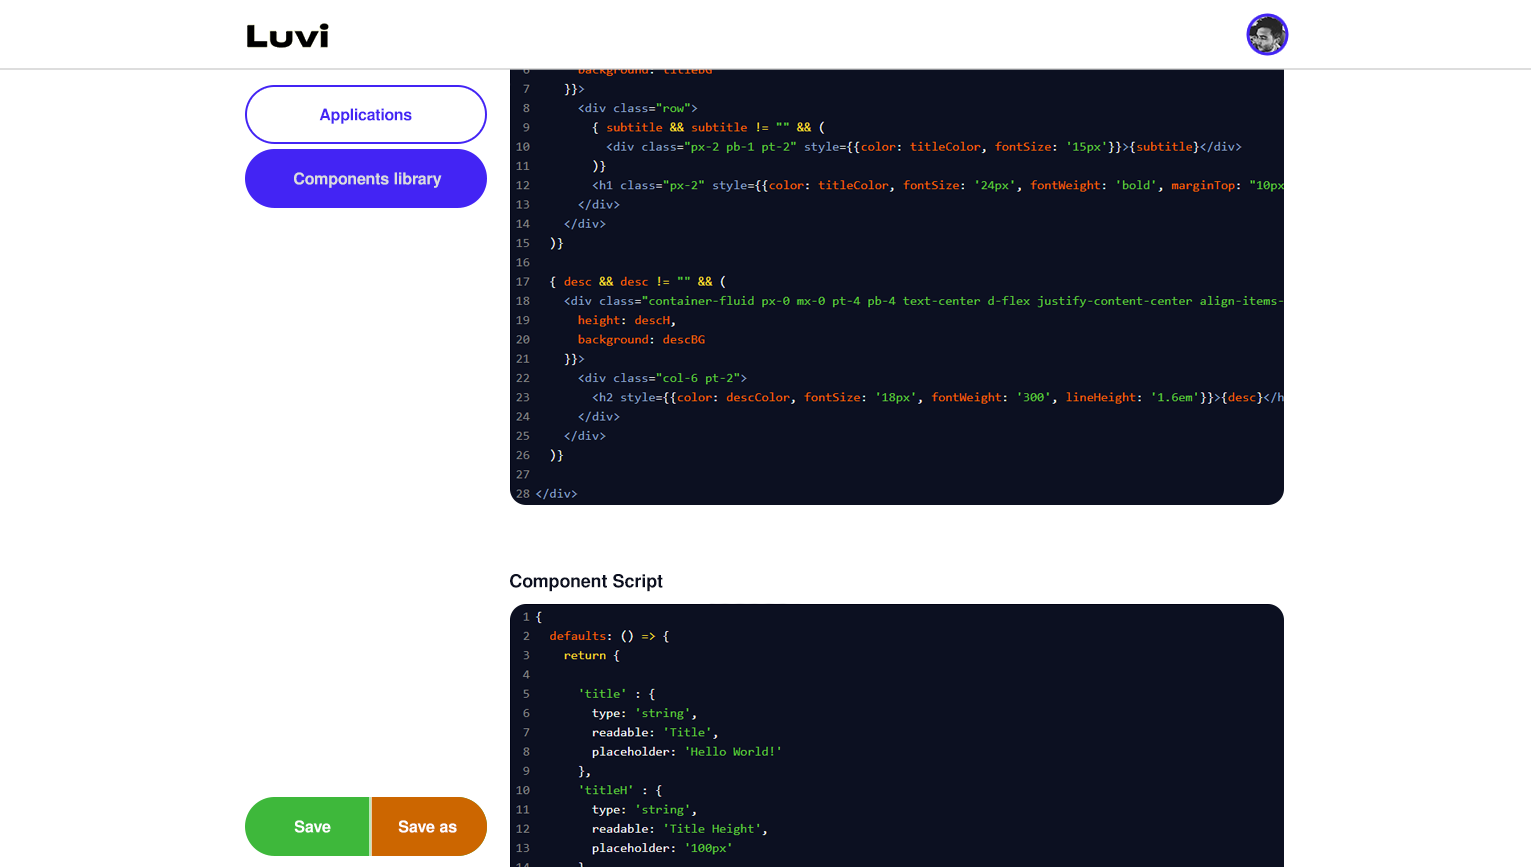Screen dimensions: 1532x867
Task: Click the line reading background: descBG
Action: pos(641,340)
